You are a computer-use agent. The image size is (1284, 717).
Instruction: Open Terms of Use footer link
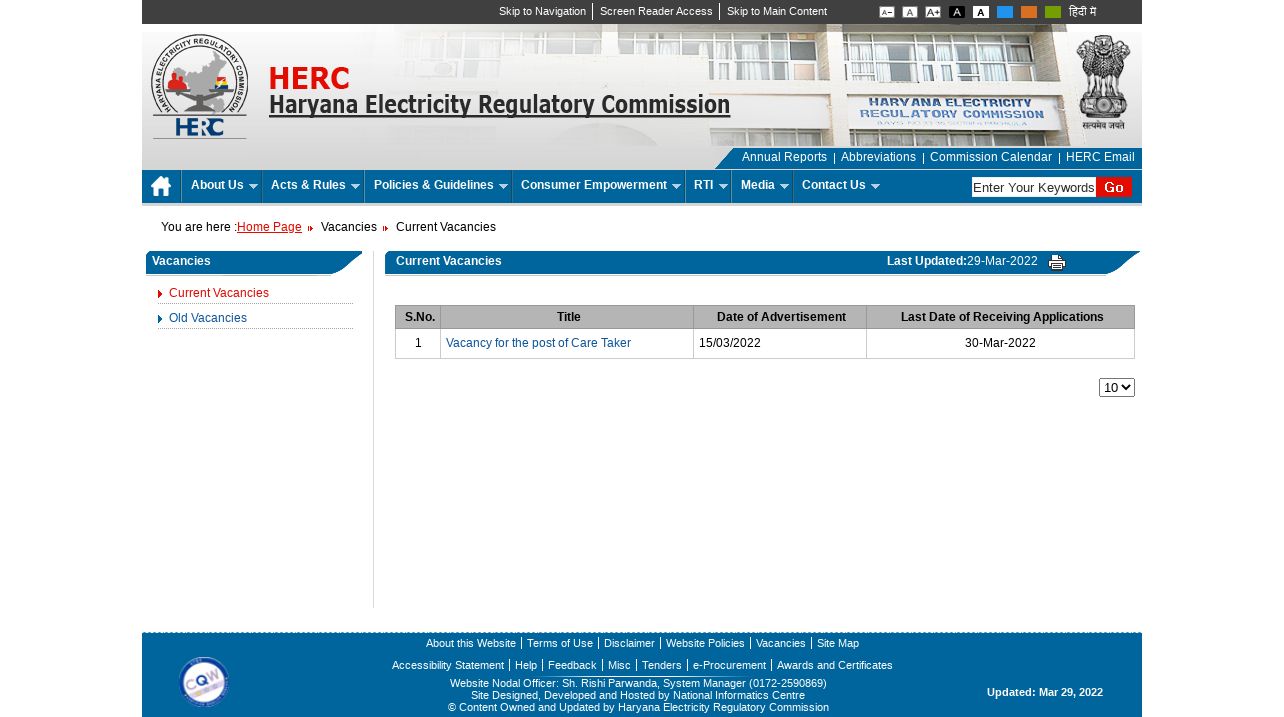(560, 643)
